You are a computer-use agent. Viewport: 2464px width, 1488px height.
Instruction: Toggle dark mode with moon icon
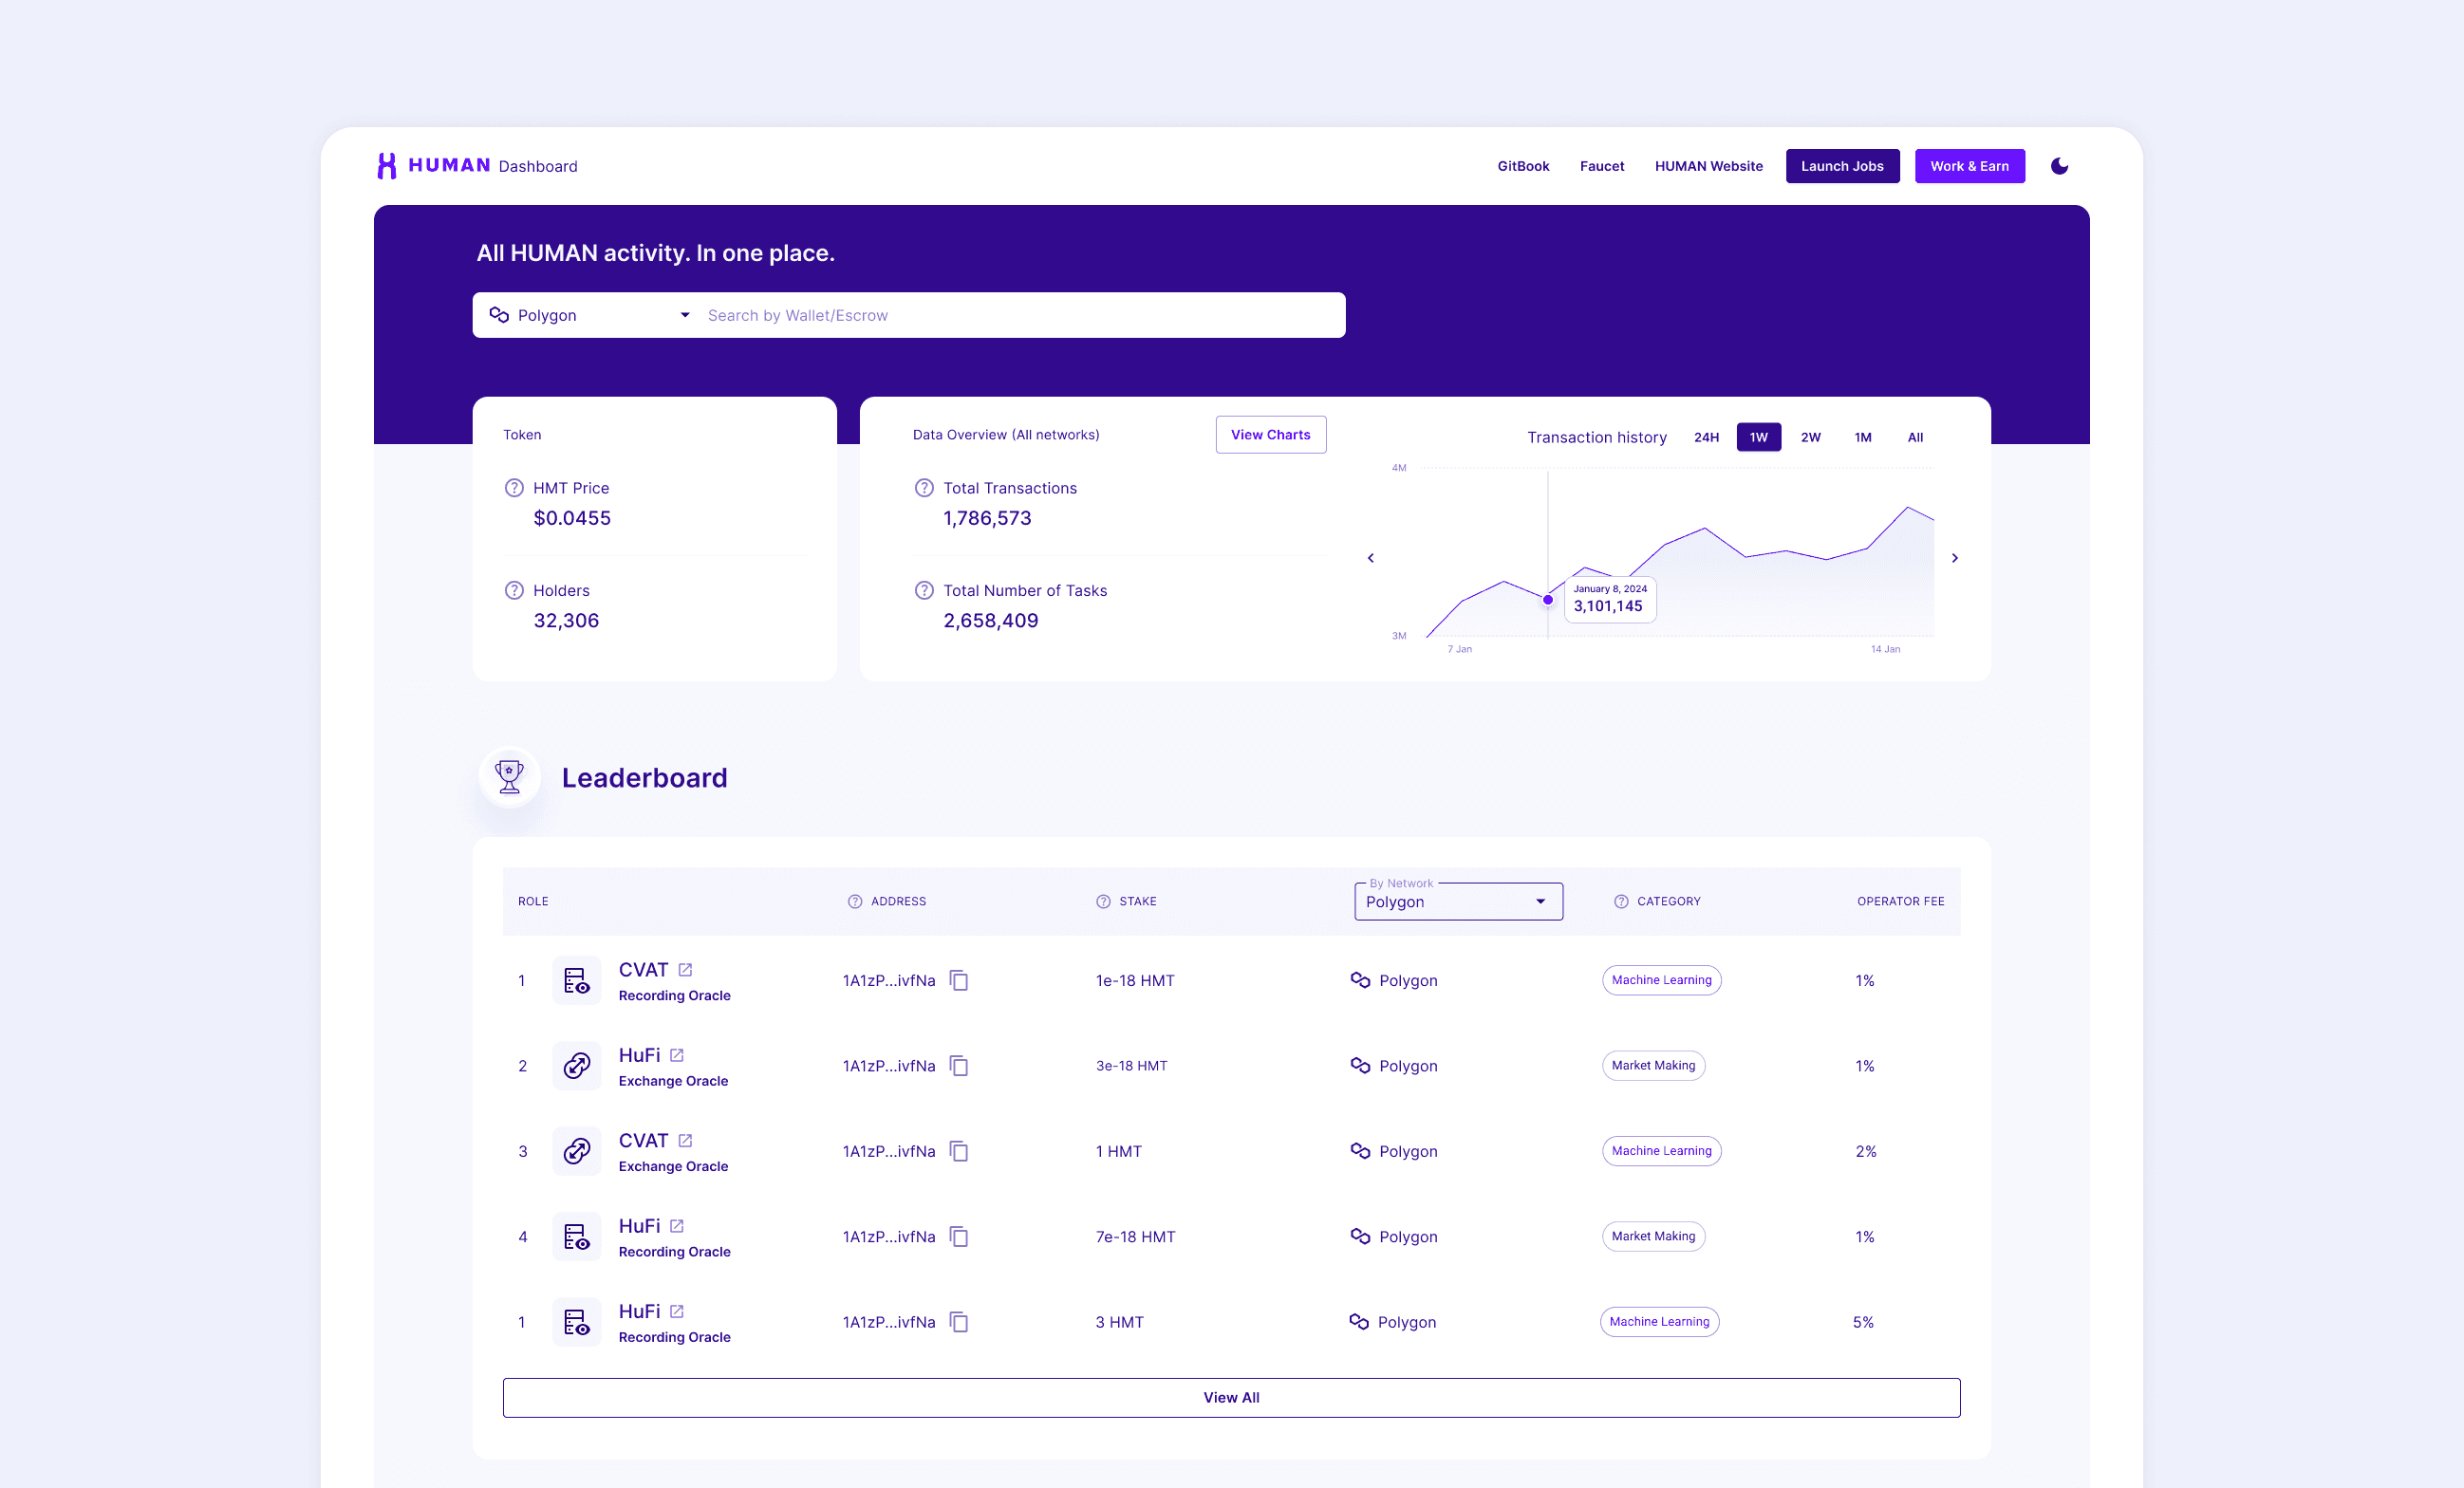click(2059, 166)
